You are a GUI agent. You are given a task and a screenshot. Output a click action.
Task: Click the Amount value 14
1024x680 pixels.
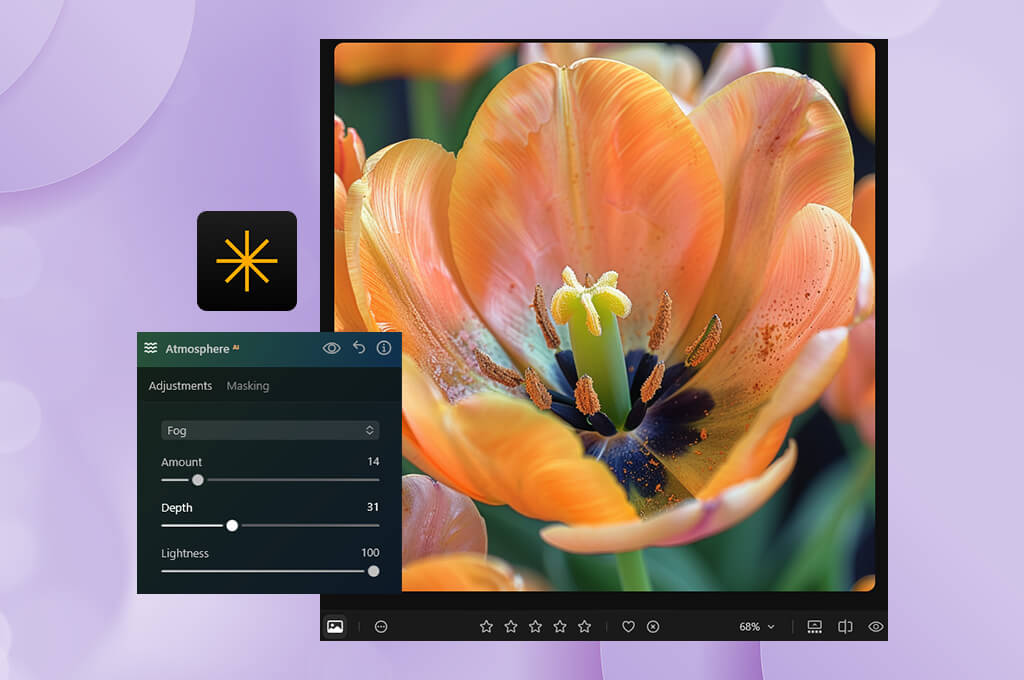pos(373,461)
